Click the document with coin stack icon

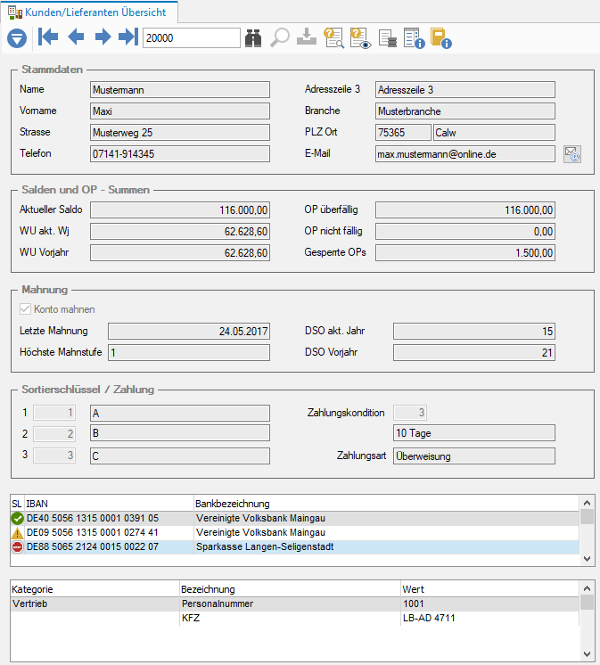388,38
